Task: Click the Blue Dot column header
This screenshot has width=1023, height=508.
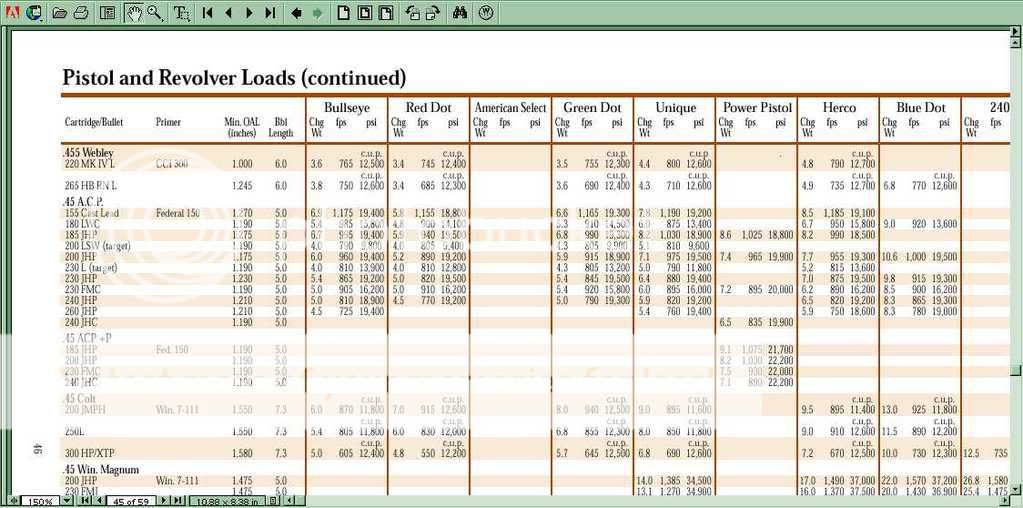Action: 920,108
